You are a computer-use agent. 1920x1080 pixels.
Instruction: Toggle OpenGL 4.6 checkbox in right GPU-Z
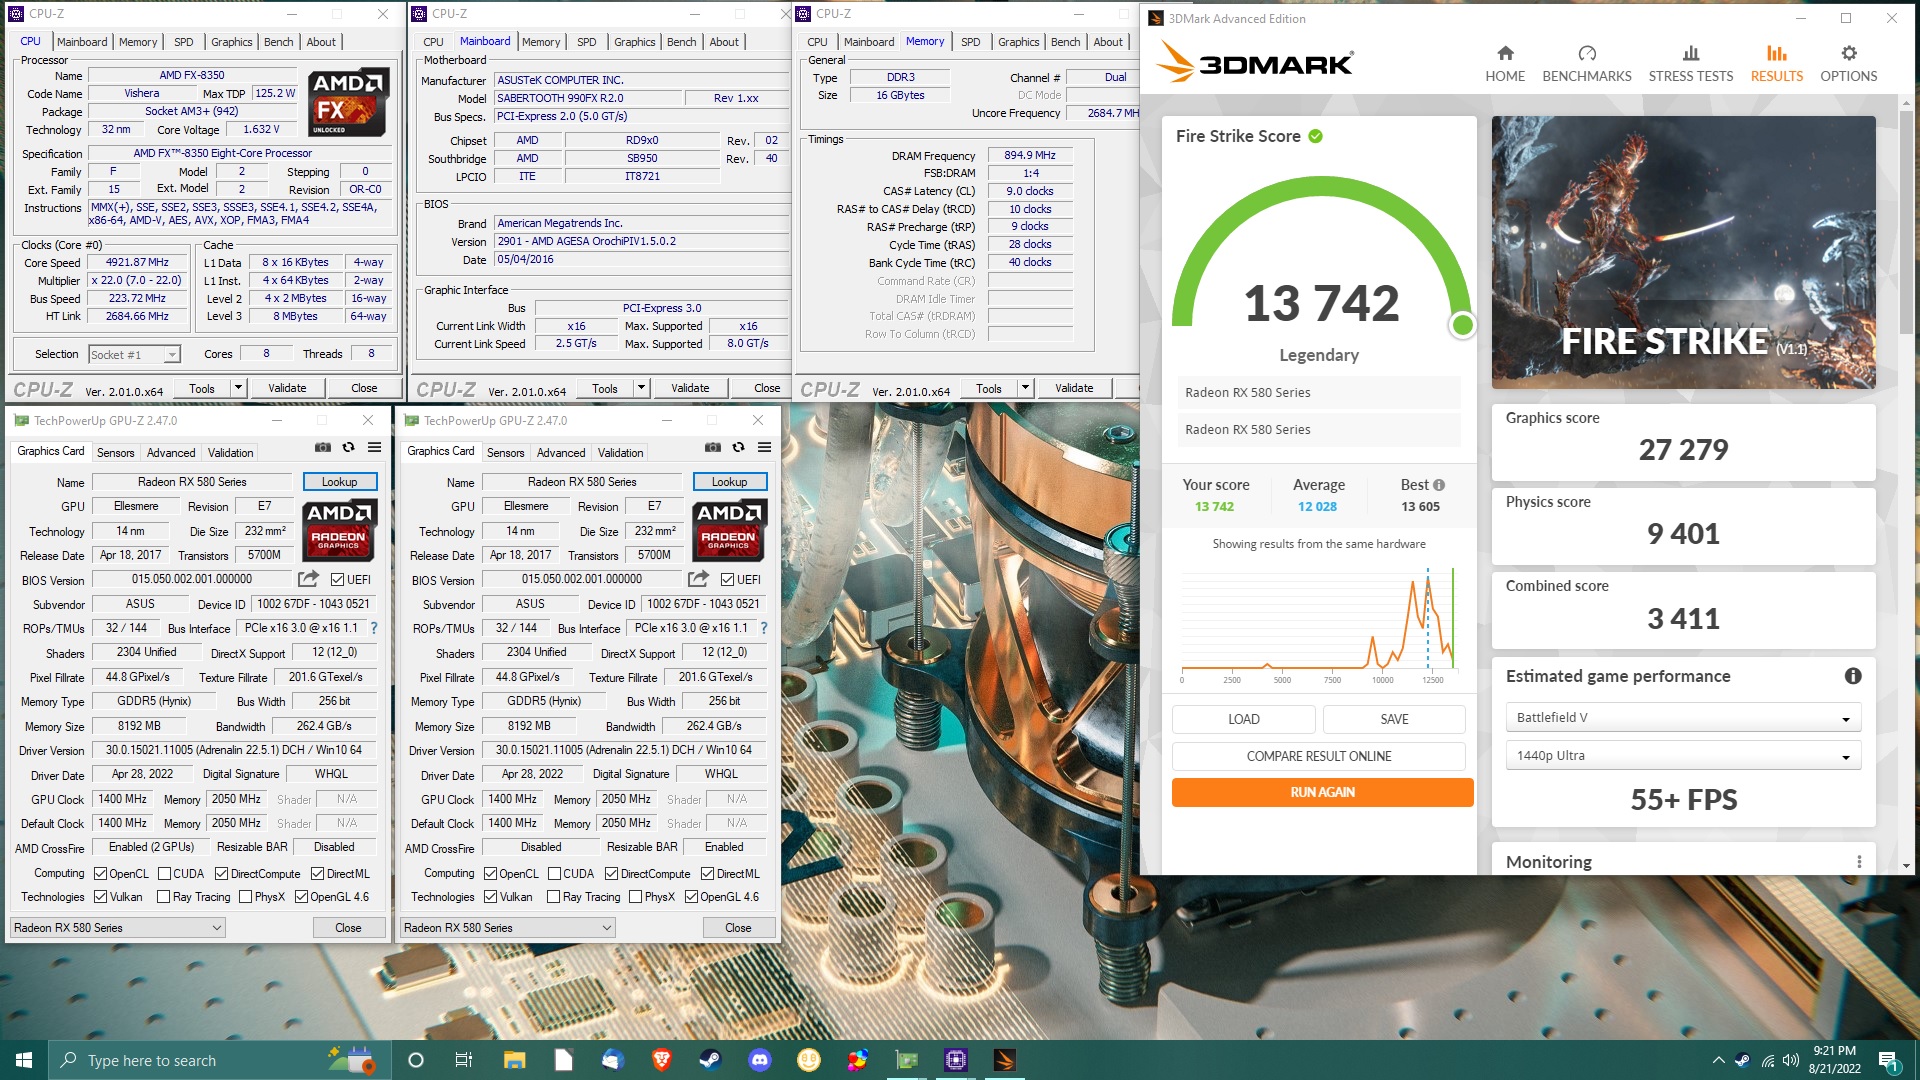click(x=691, y=897)
